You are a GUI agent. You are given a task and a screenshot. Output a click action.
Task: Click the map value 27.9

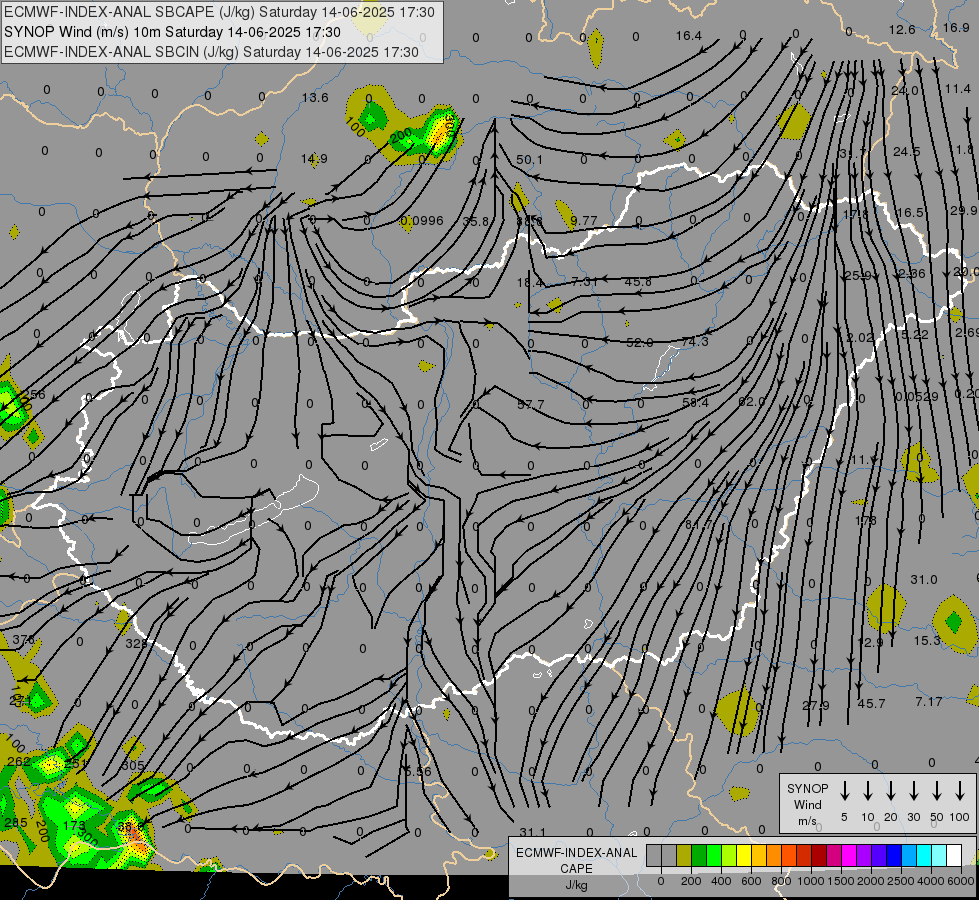coord(816,705)
